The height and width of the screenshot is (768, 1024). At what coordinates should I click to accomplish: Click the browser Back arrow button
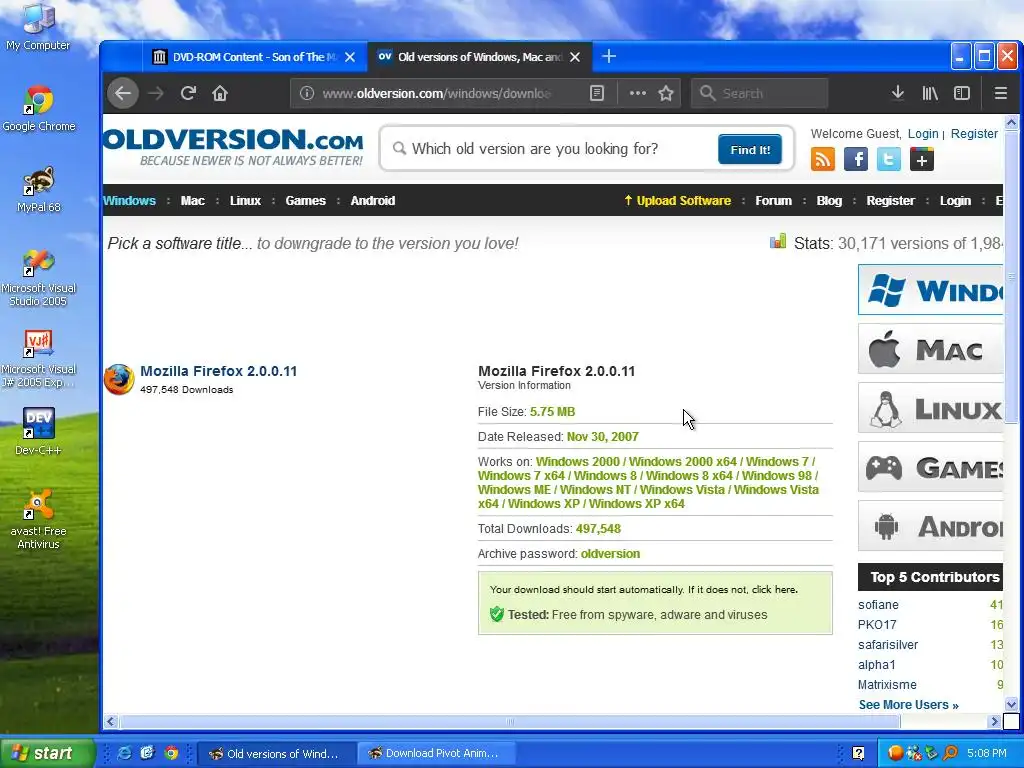pyautogui.click(x=123, y=93)
